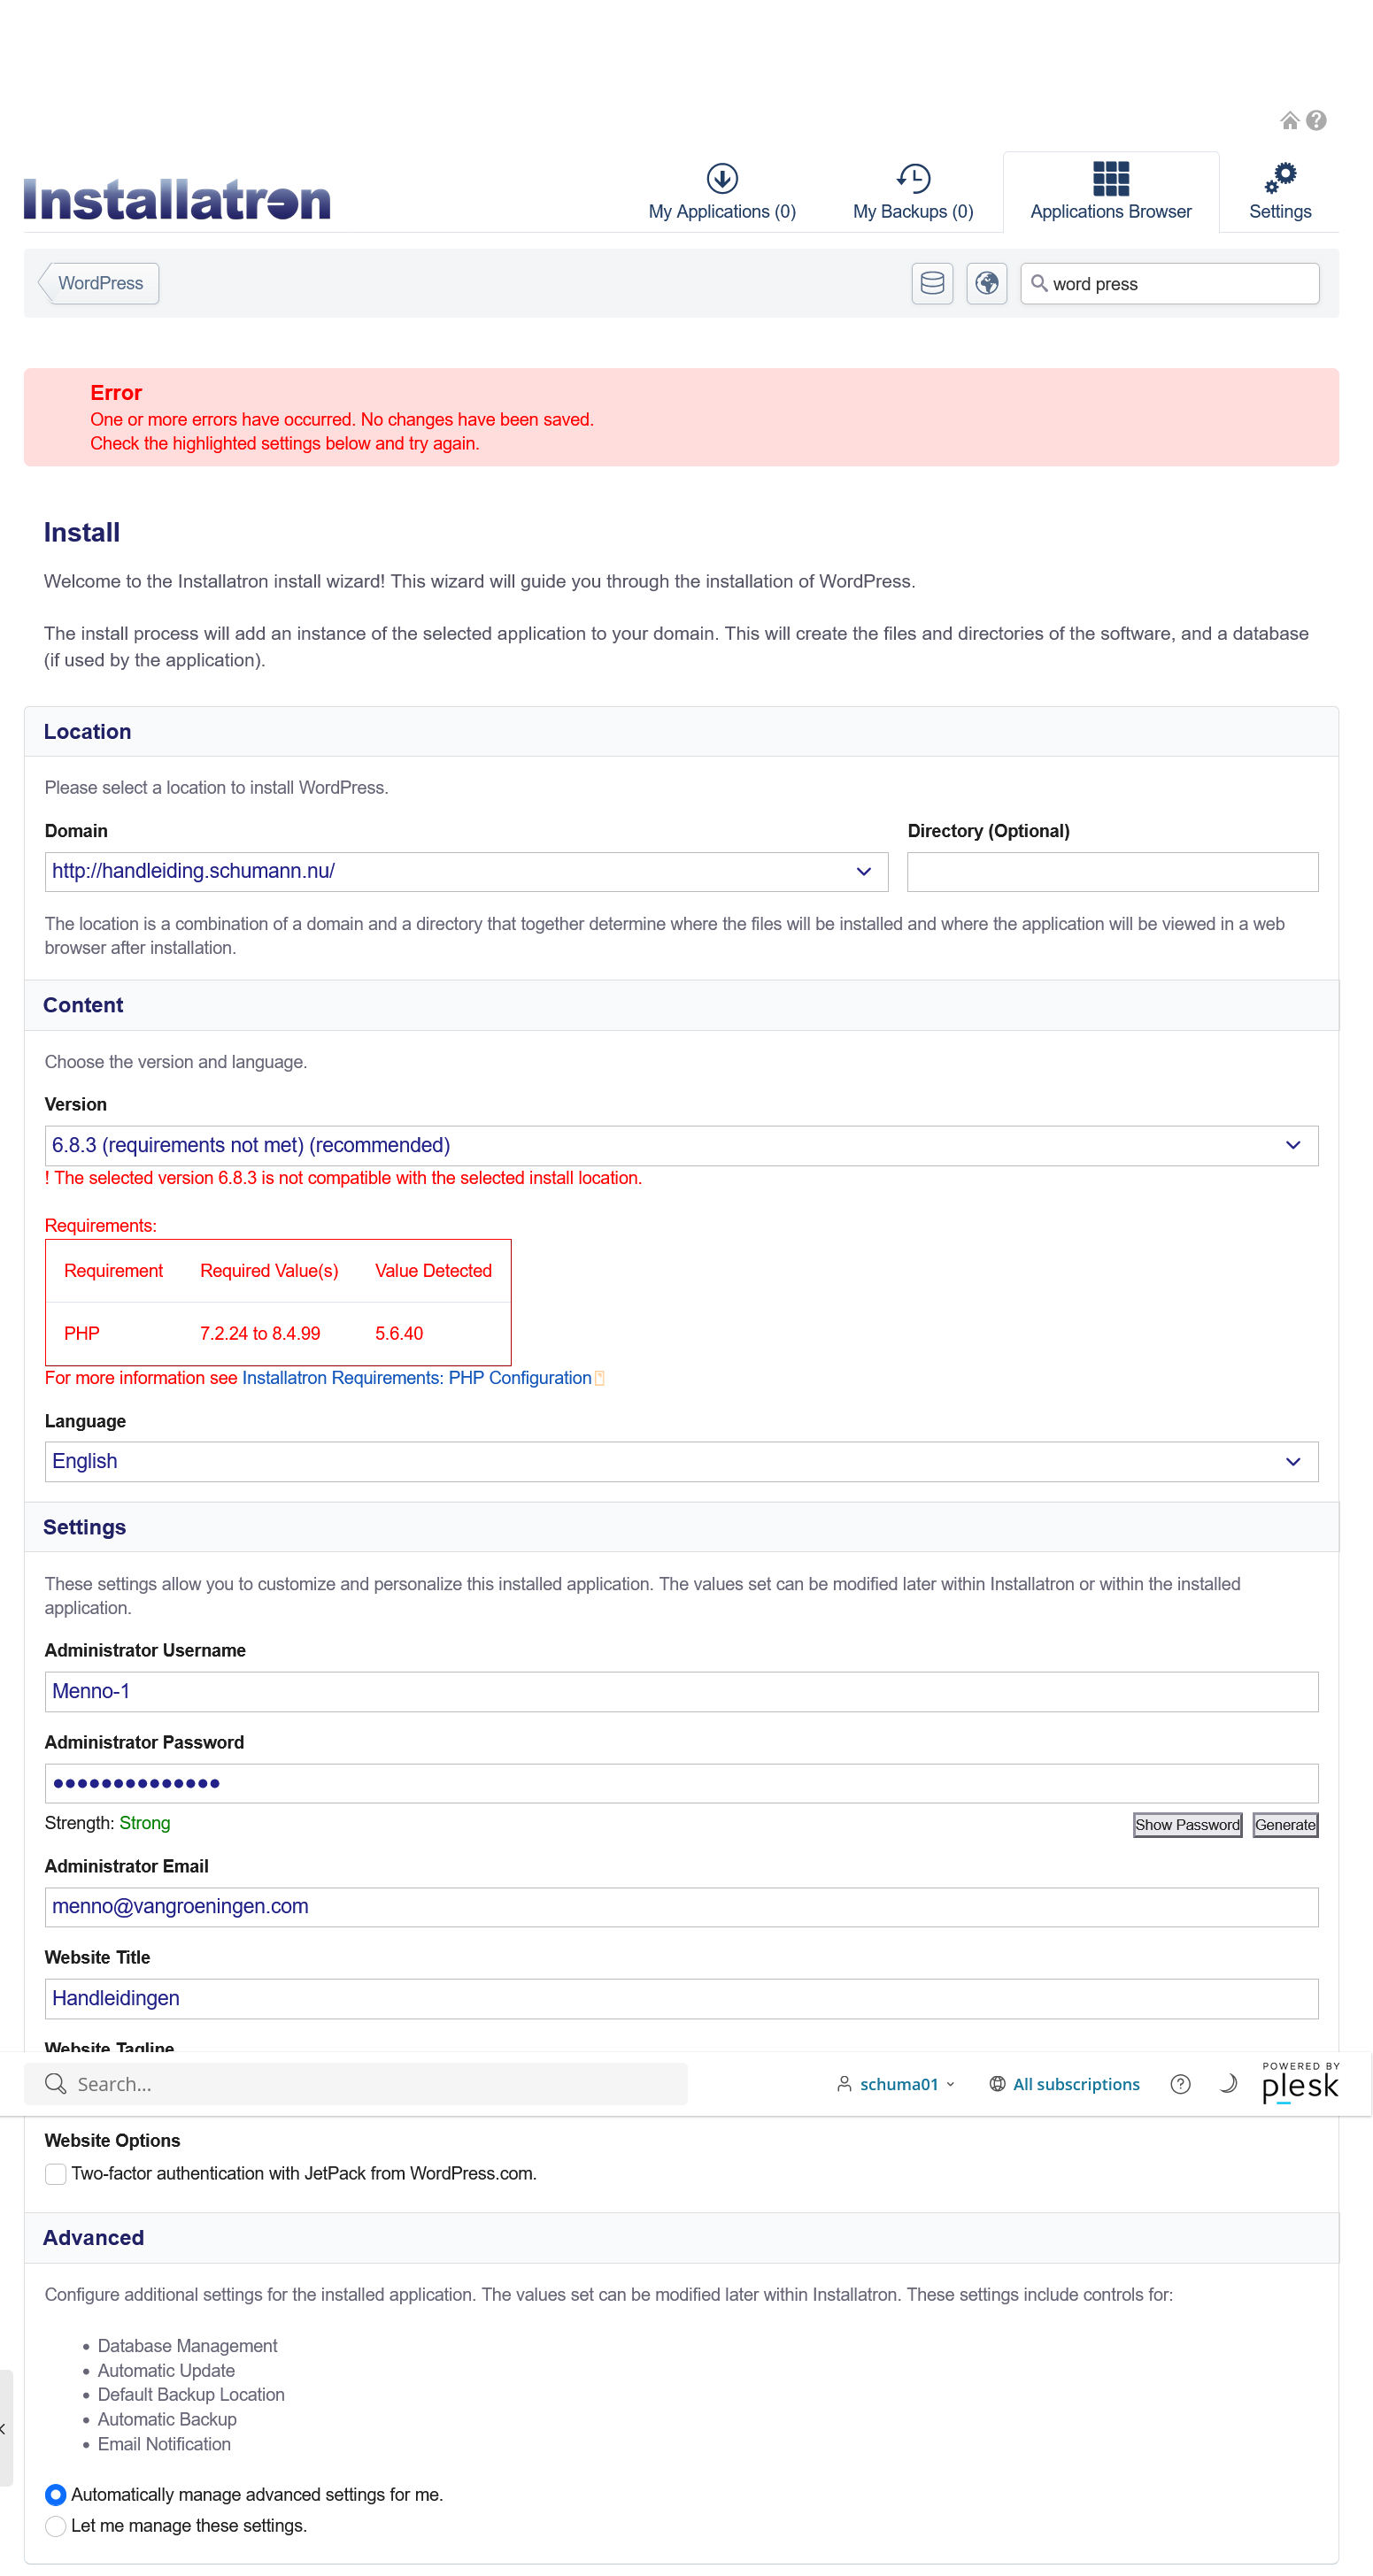Viewport: 1373px width, 2576px height.
Task: Click the globe icon beside search box
Action: pyautogui.click(x=986, y=284)
